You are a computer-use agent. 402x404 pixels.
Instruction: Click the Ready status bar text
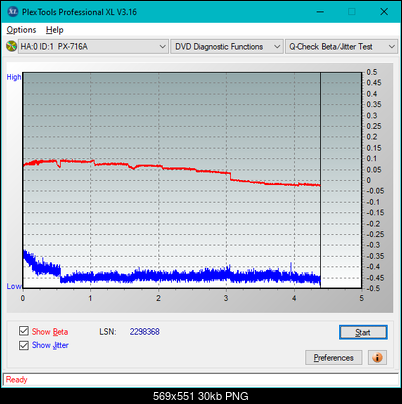[16, 380]
